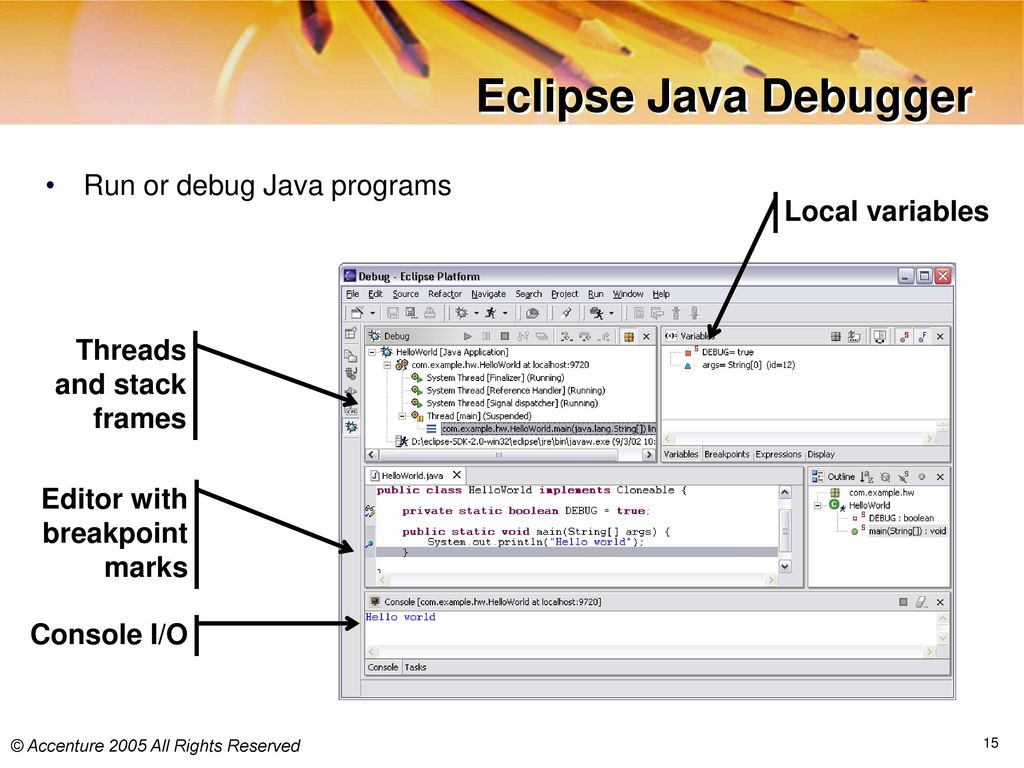The height and width of the screenshot is (768, 1024).
Task: Collapse the com.example.hw.HelloWorld at localhost node
Action: (387, 365)
